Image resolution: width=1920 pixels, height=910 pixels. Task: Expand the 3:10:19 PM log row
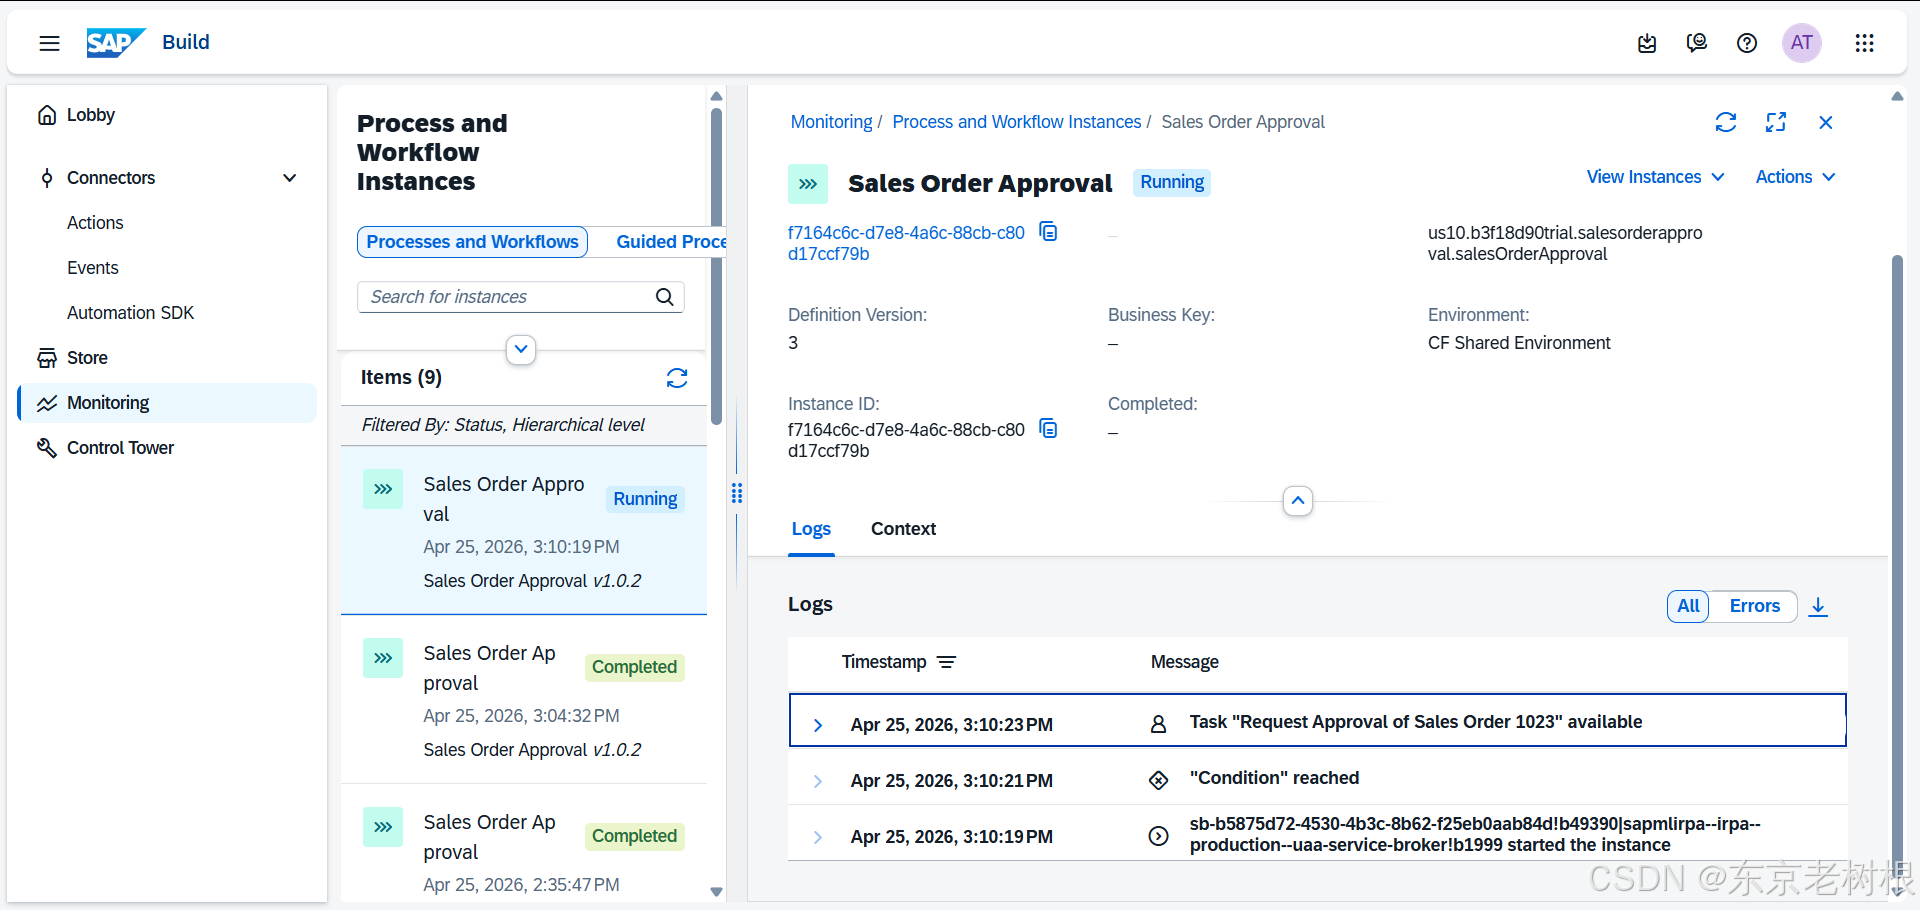click(818, 837)
